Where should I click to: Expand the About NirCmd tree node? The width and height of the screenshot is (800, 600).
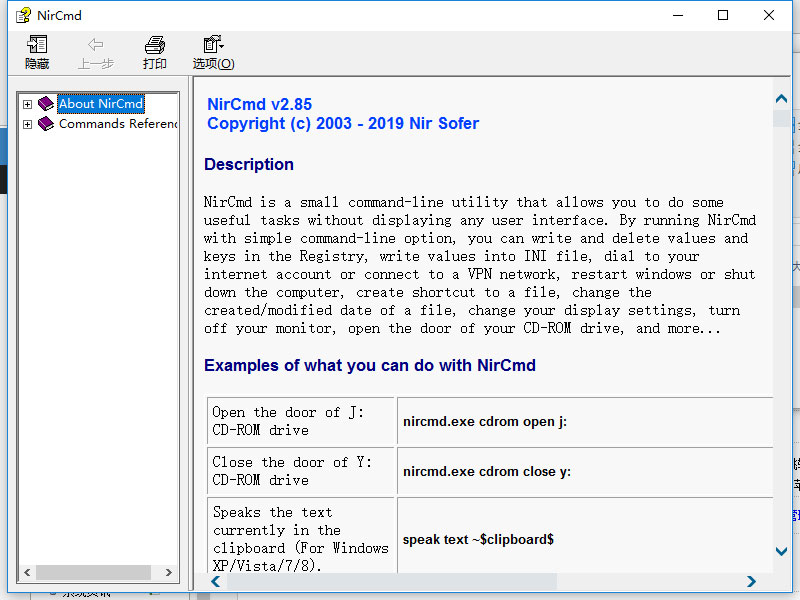(28, 104)
